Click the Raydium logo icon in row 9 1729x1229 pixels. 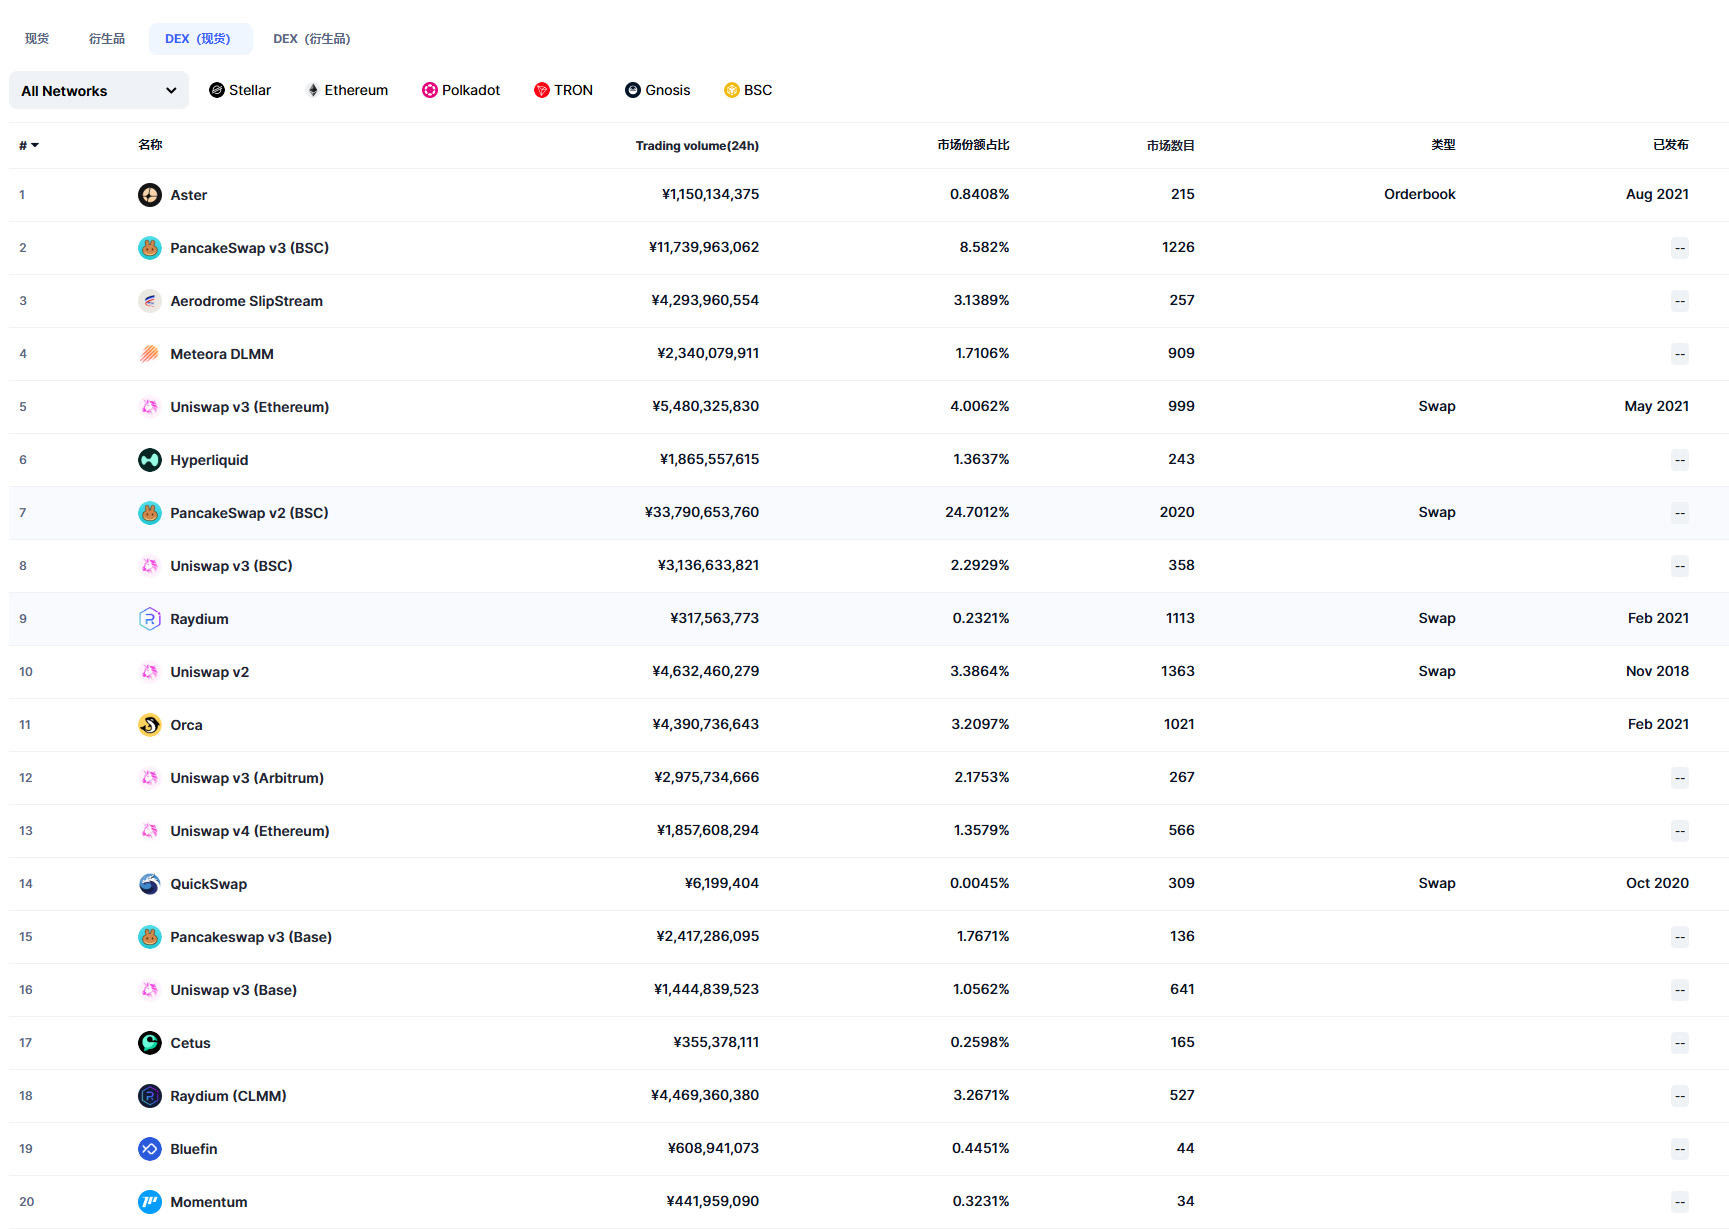(149, 619)
